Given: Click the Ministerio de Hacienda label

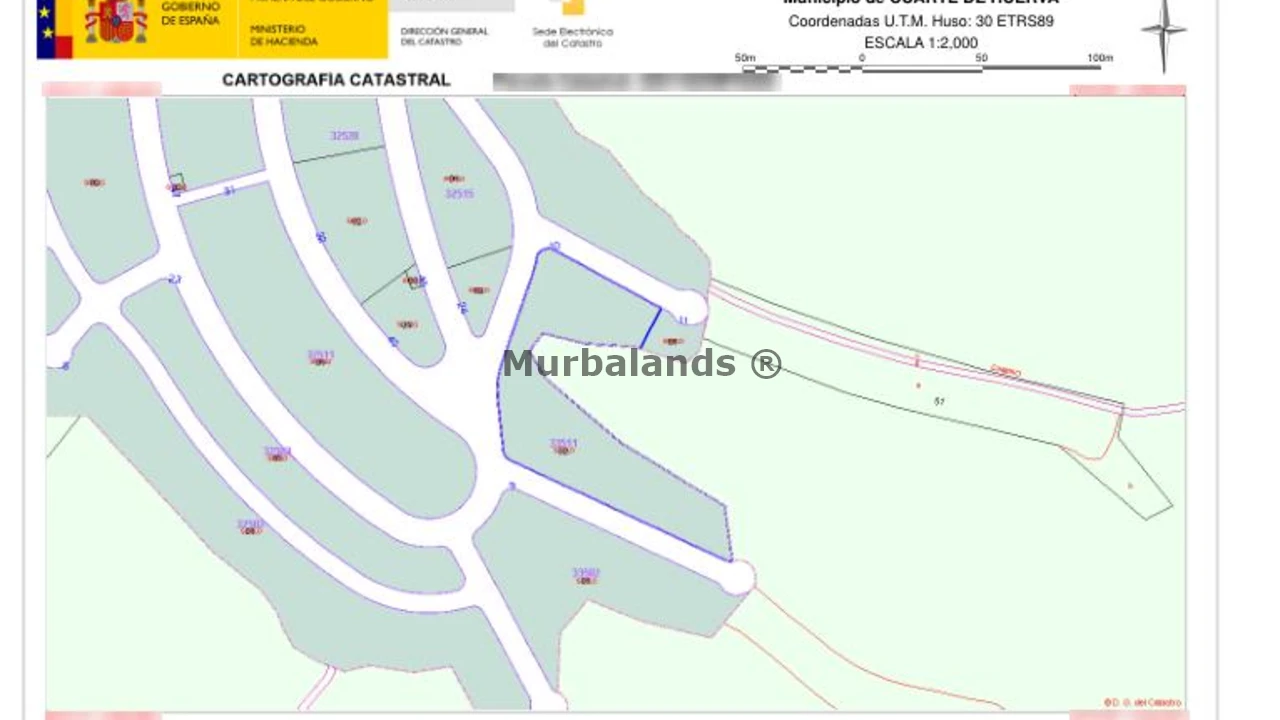Looking at the screenshot, I should (x=283, y=36).
